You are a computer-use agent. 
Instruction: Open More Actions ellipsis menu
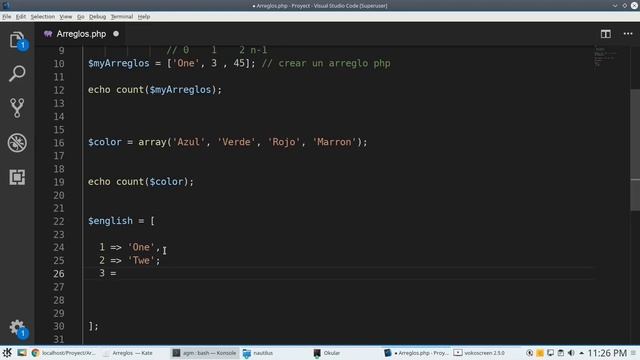click(x=628, y=34)
